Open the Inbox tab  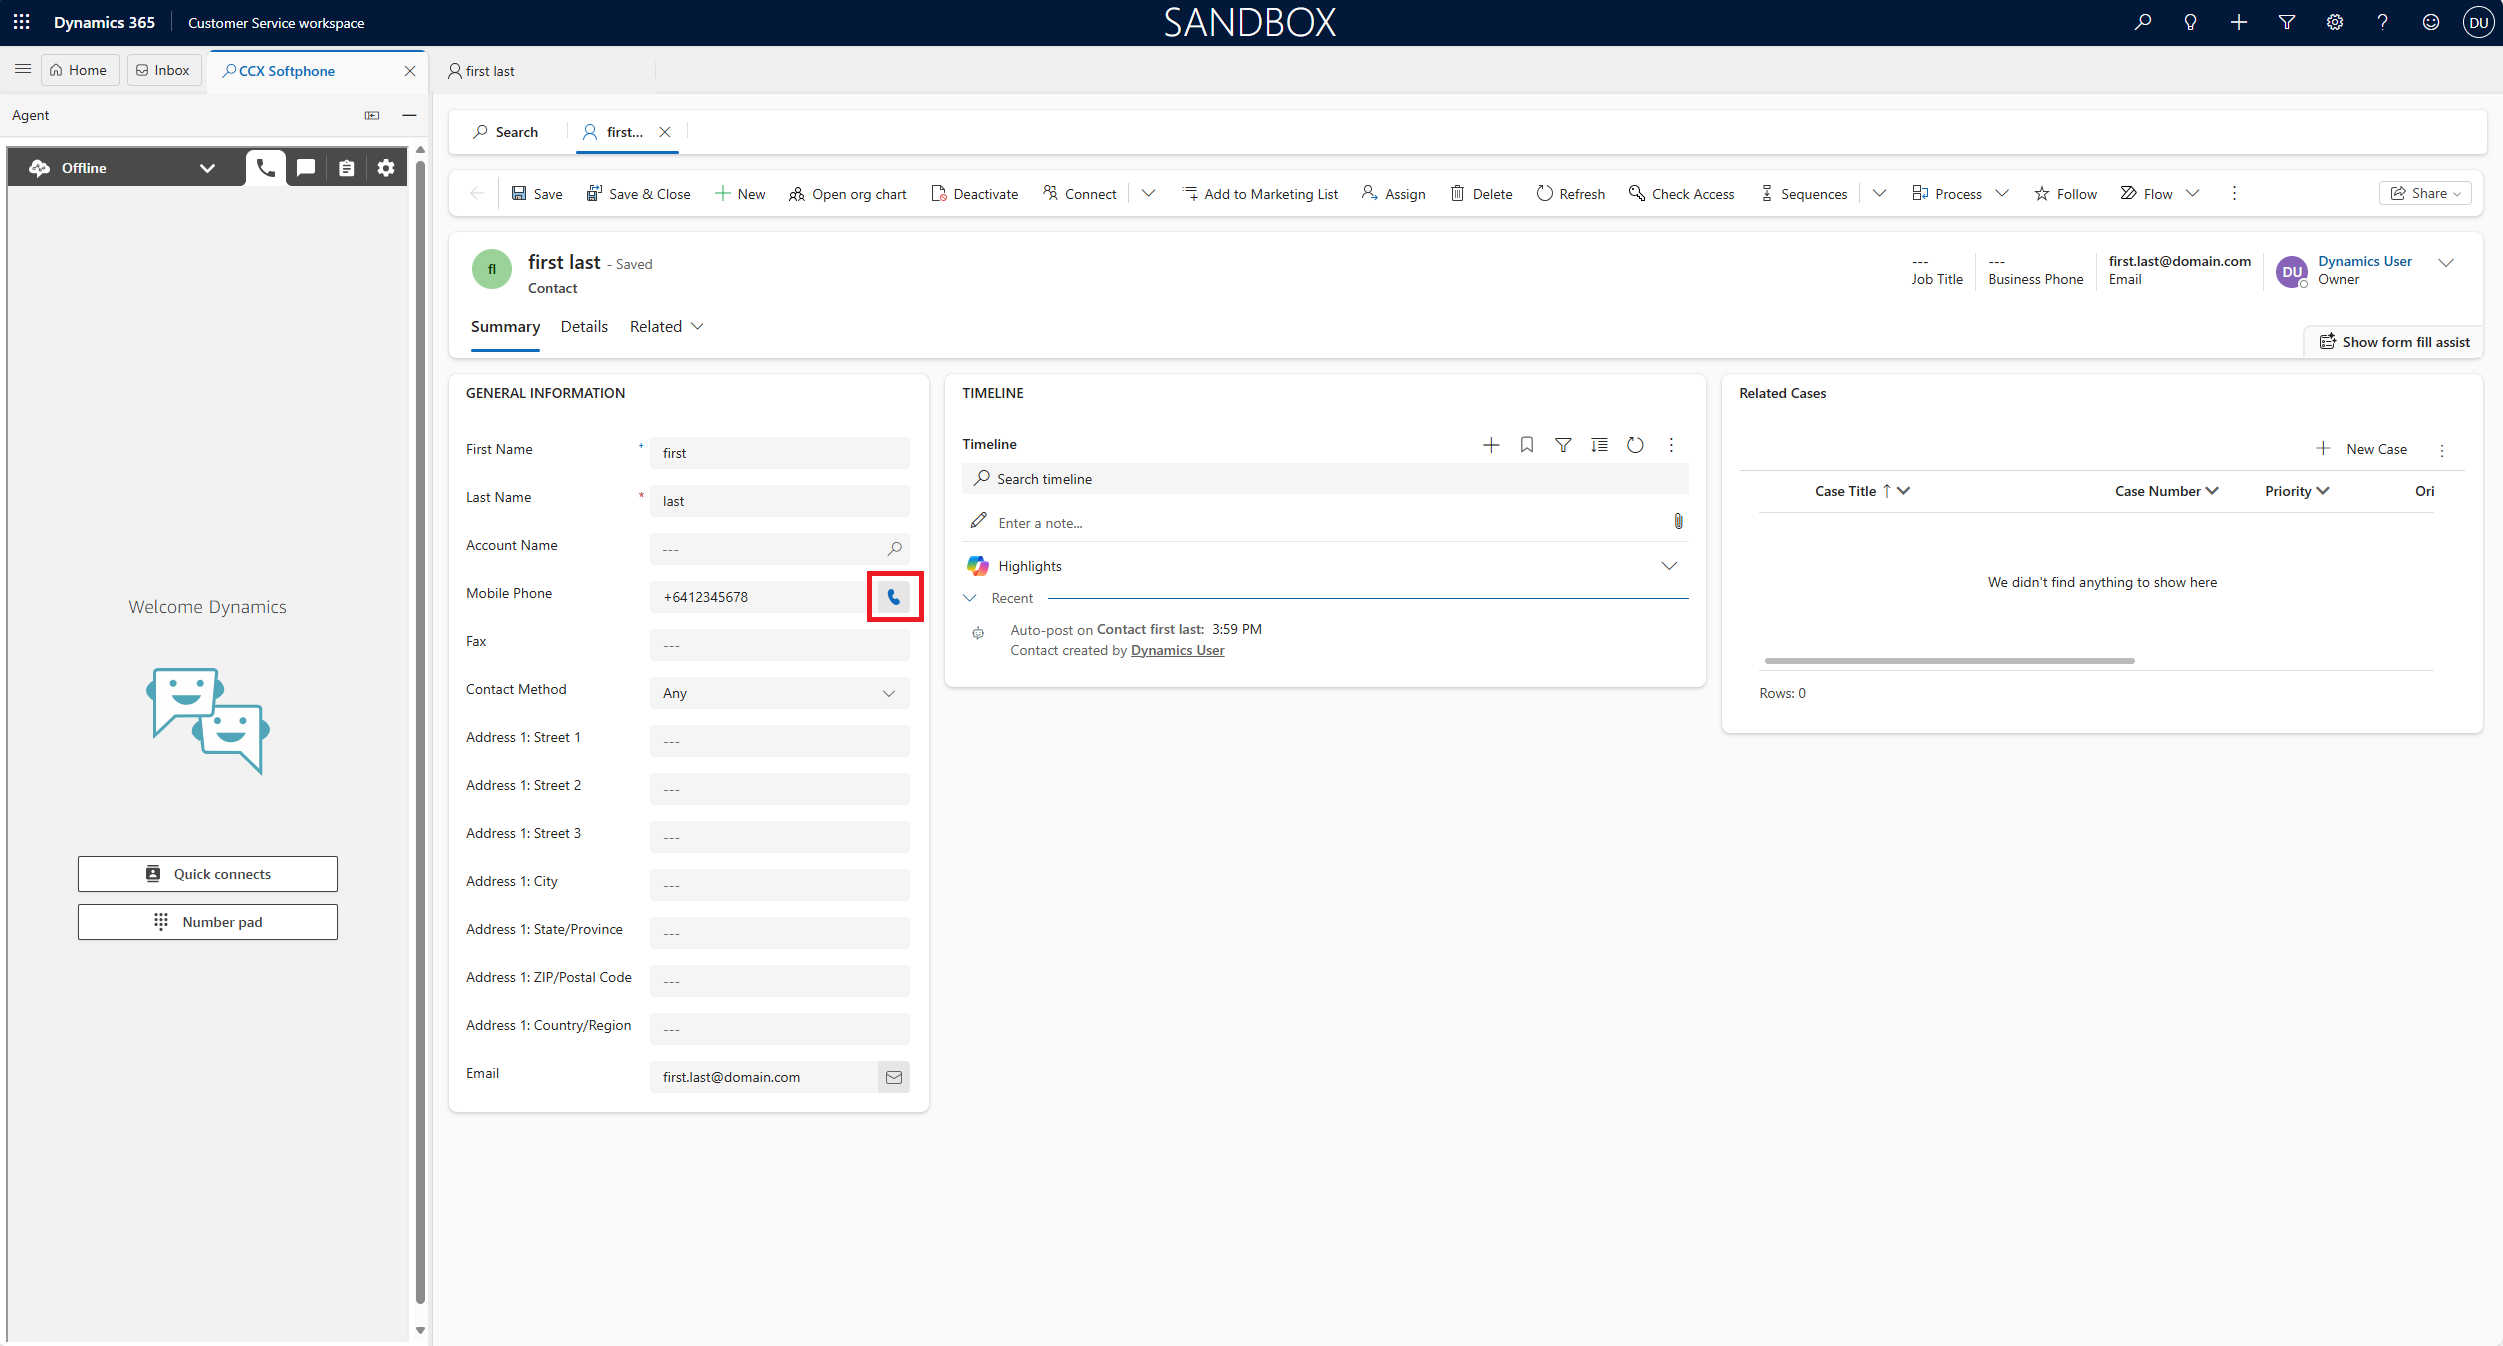[x=163, y=70]
